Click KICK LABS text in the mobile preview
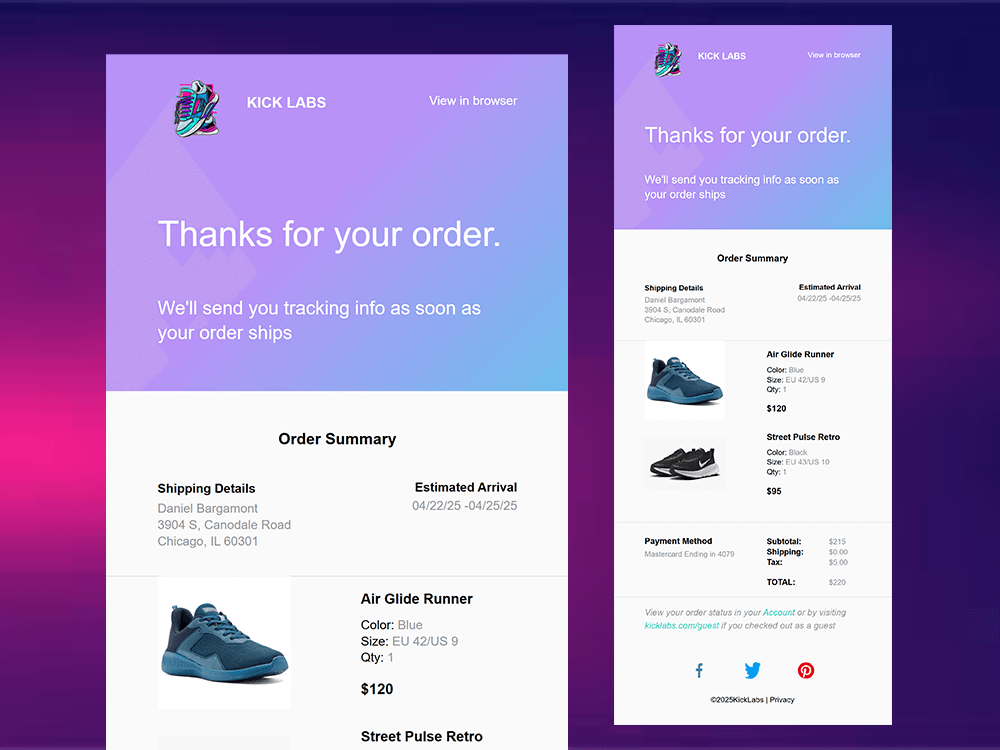This screenshot has width=1000, height=750. point(722,56)
